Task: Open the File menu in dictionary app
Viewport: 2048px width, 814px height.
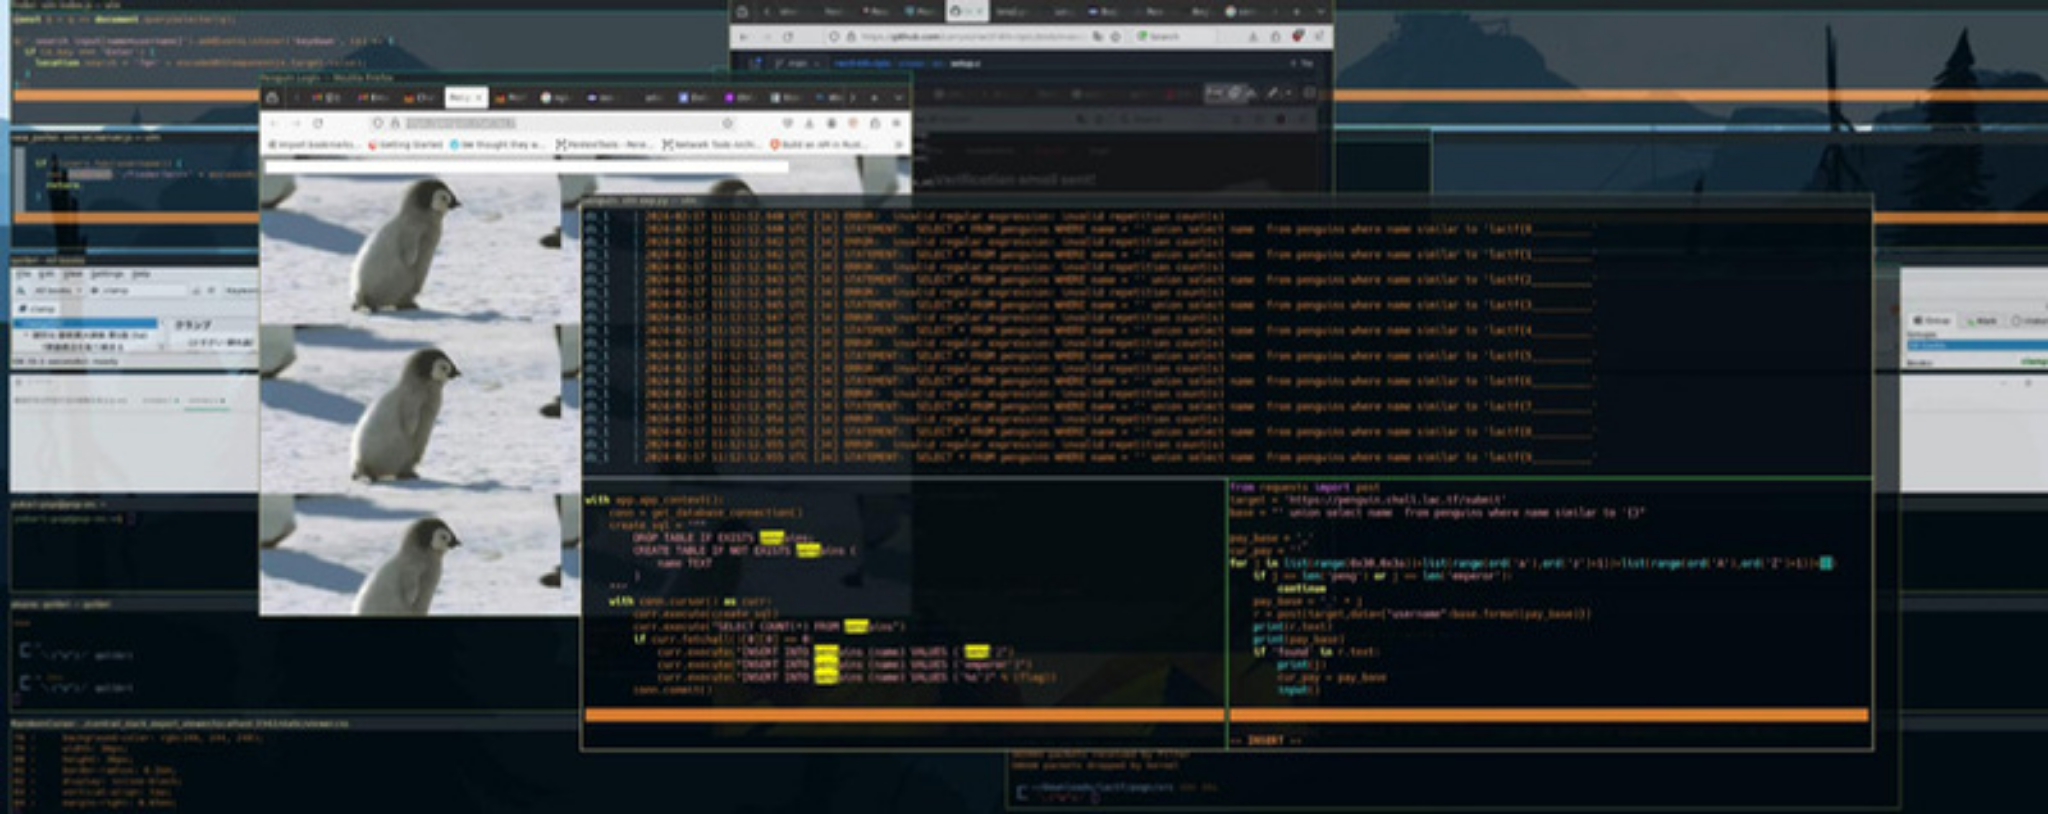Action: coord(21,274)
